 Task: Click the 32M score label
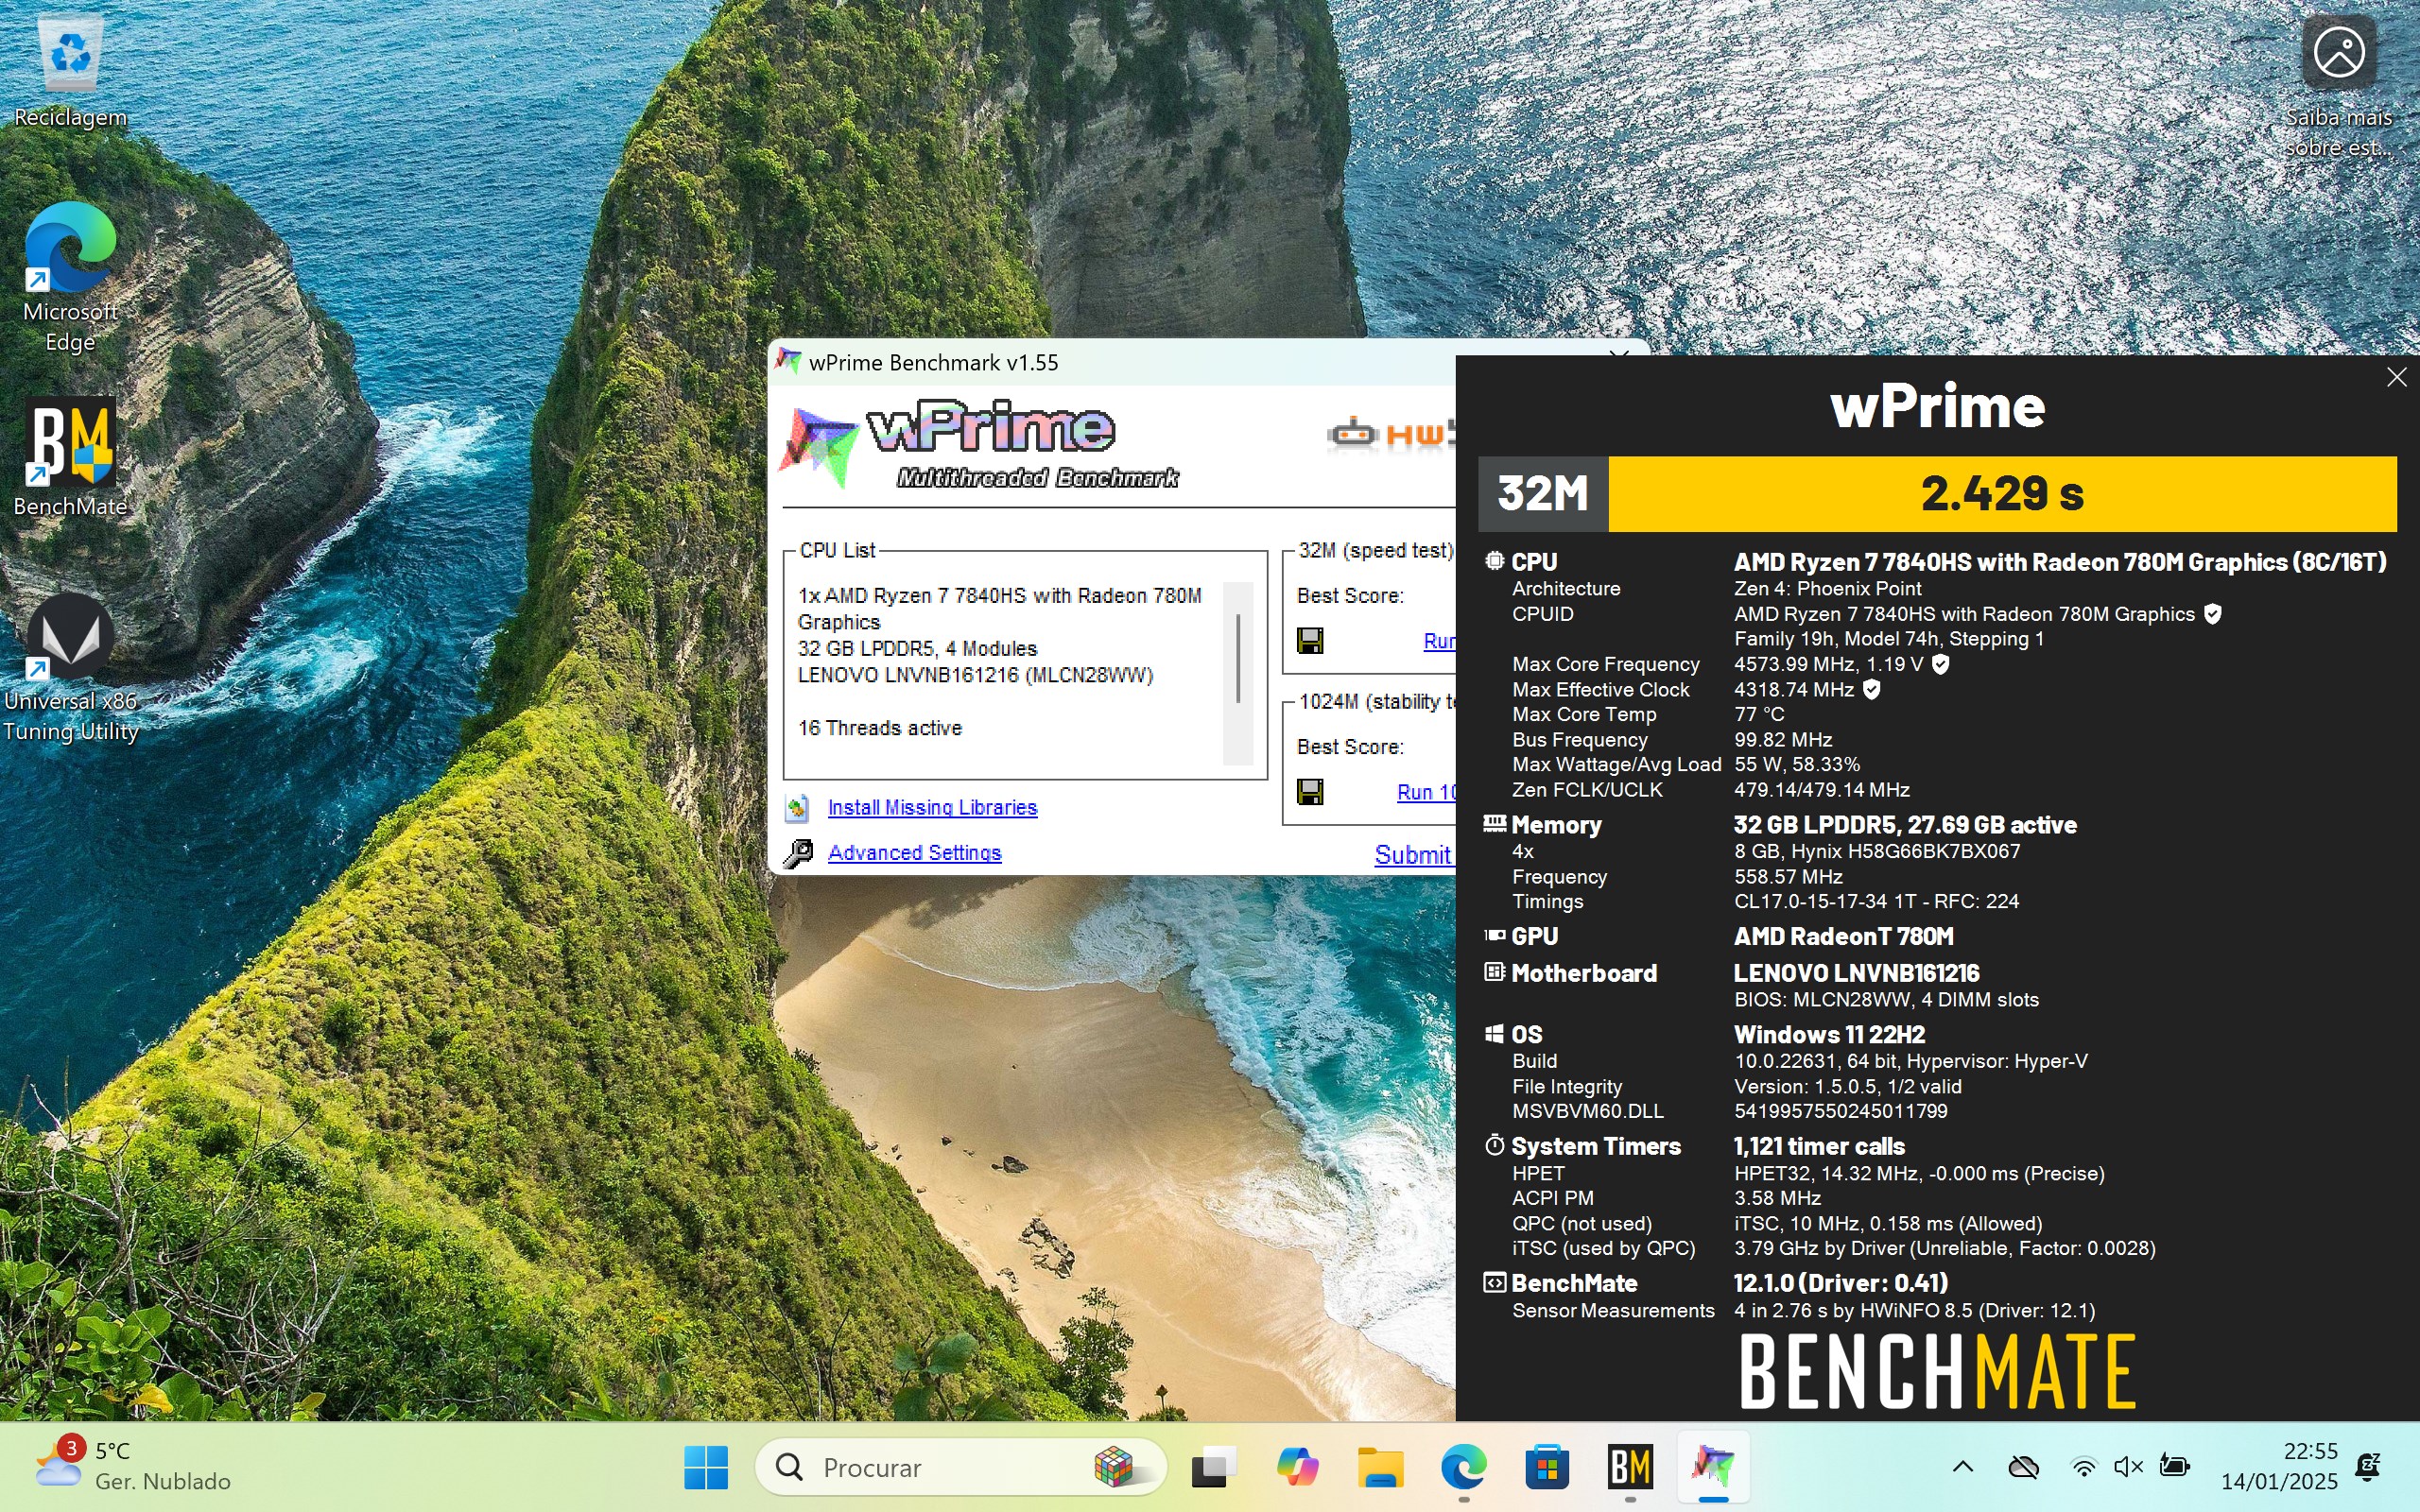(1543, 494)
